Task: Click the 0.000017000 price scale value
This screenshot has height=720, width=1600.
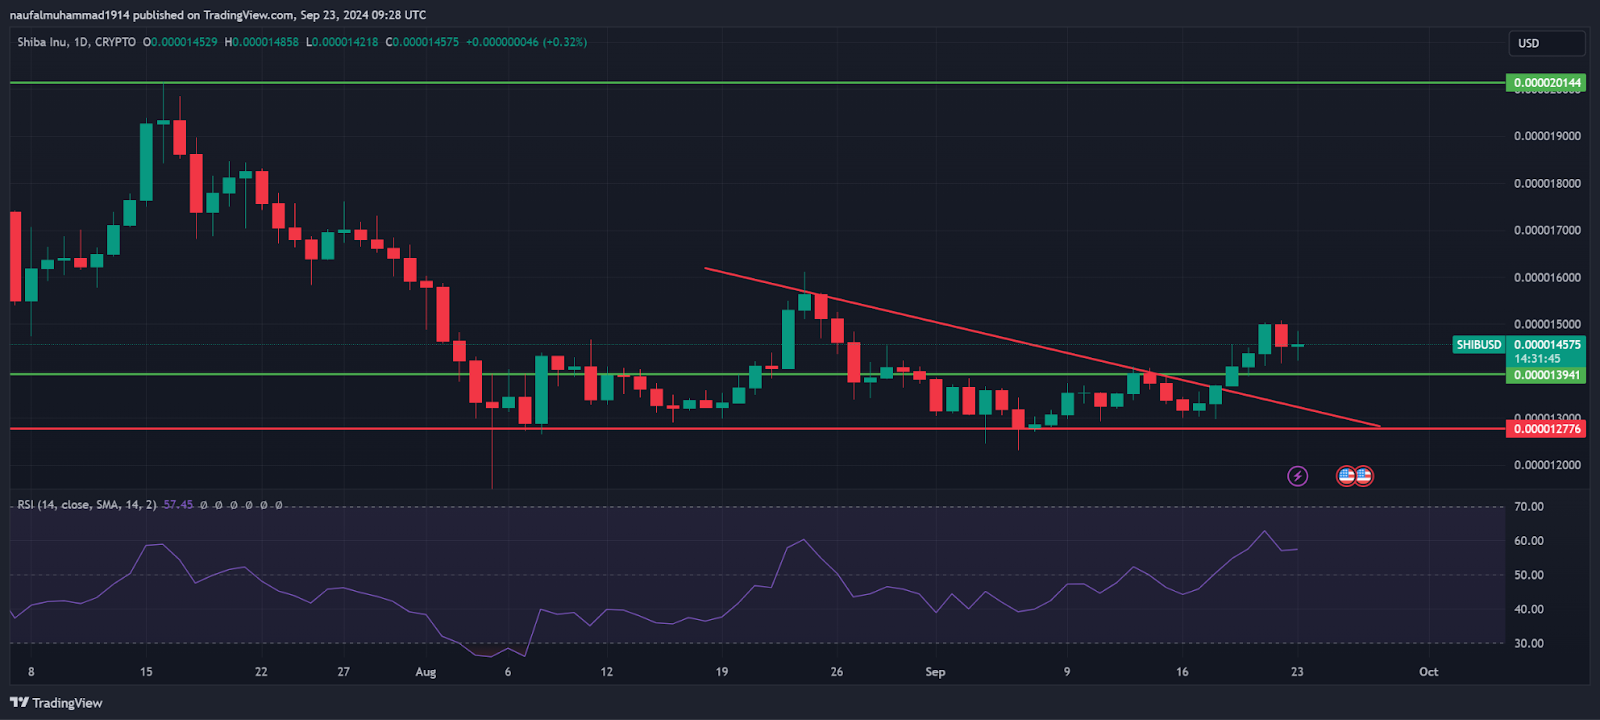Action: [x=1547, y=230]
